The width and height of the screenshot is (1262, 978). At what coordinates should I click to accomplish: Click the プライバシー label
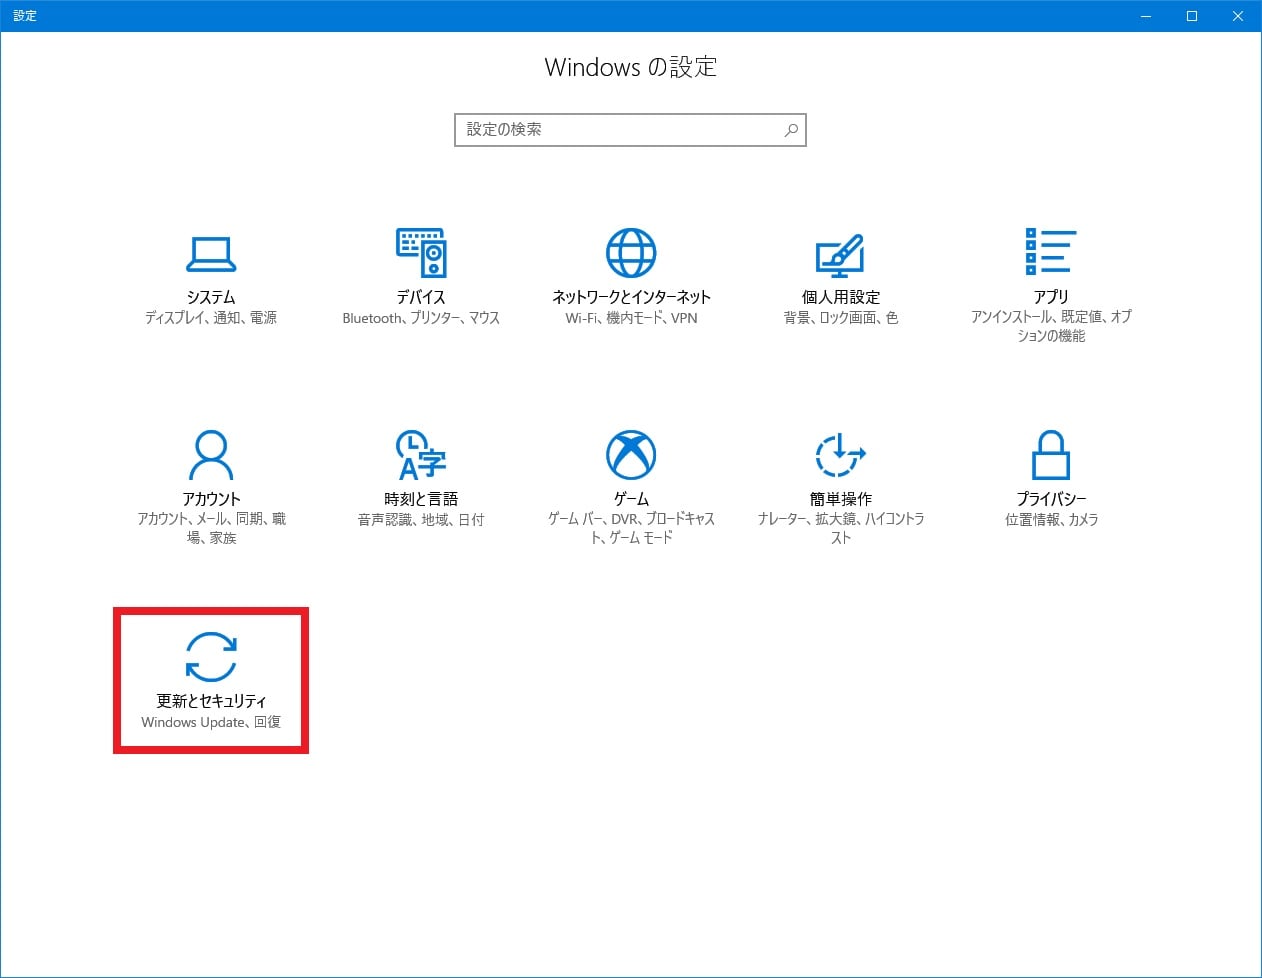tap(1051, 499)
